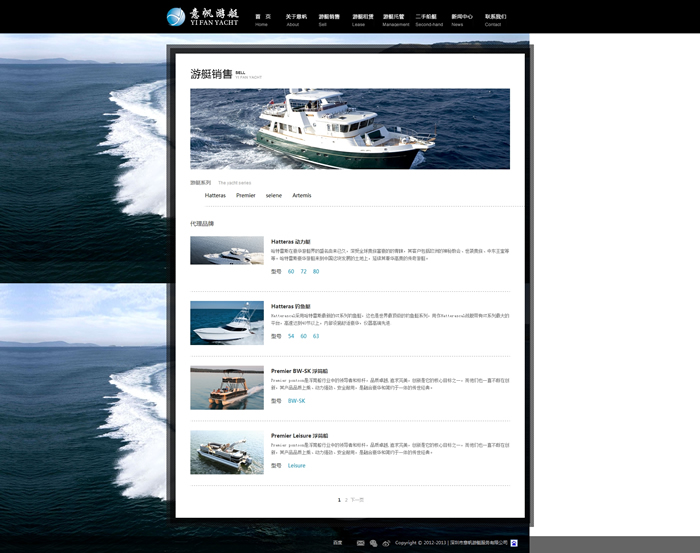Select model 63 of Hatteras fishing yacht

316,336
